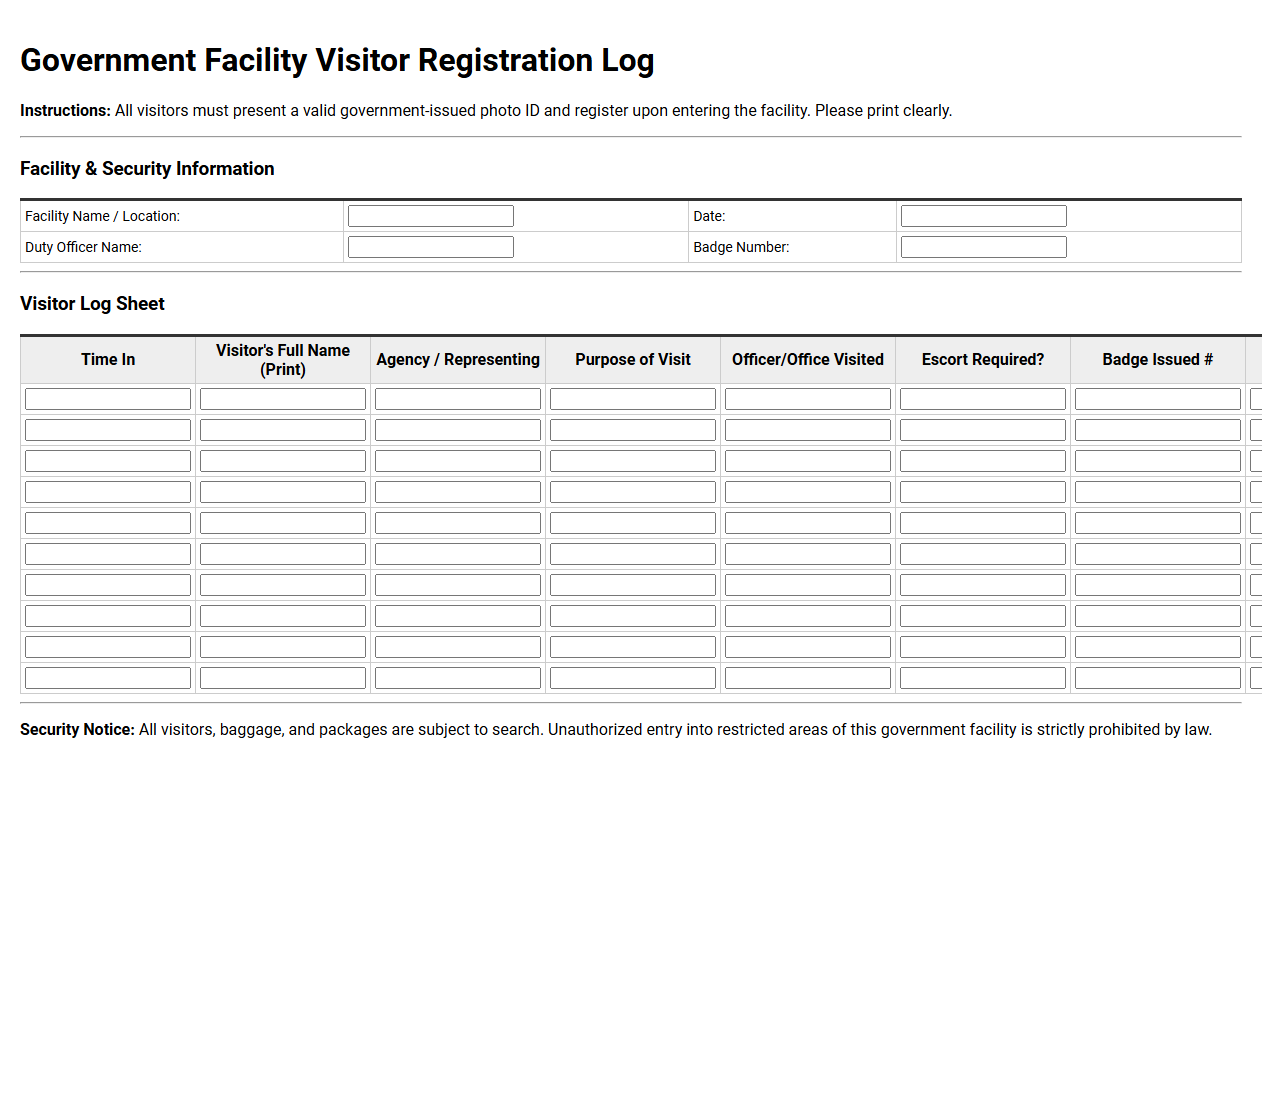The width and height of the screenshot is (1262, 1120).
Task: Click the 'Security Notice:' bold text
Action: 77,730
